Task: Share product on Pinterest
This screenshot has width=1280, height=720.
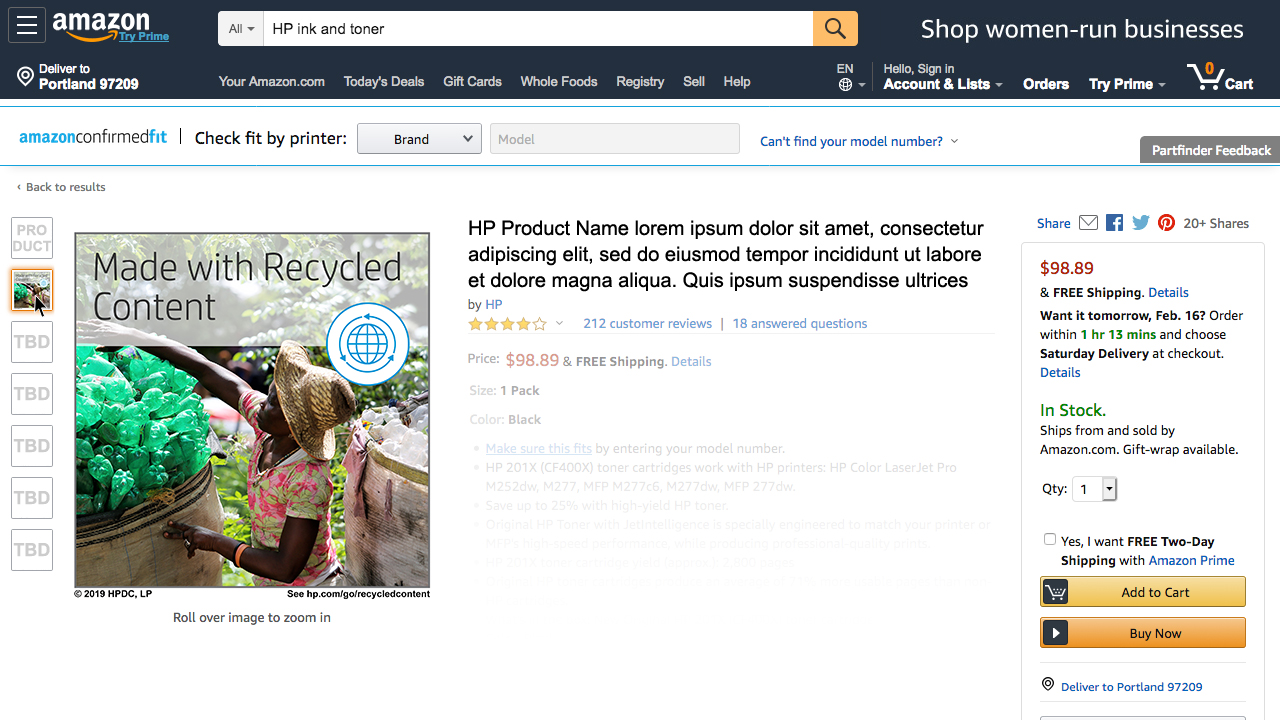Action: pos(1166,223)
